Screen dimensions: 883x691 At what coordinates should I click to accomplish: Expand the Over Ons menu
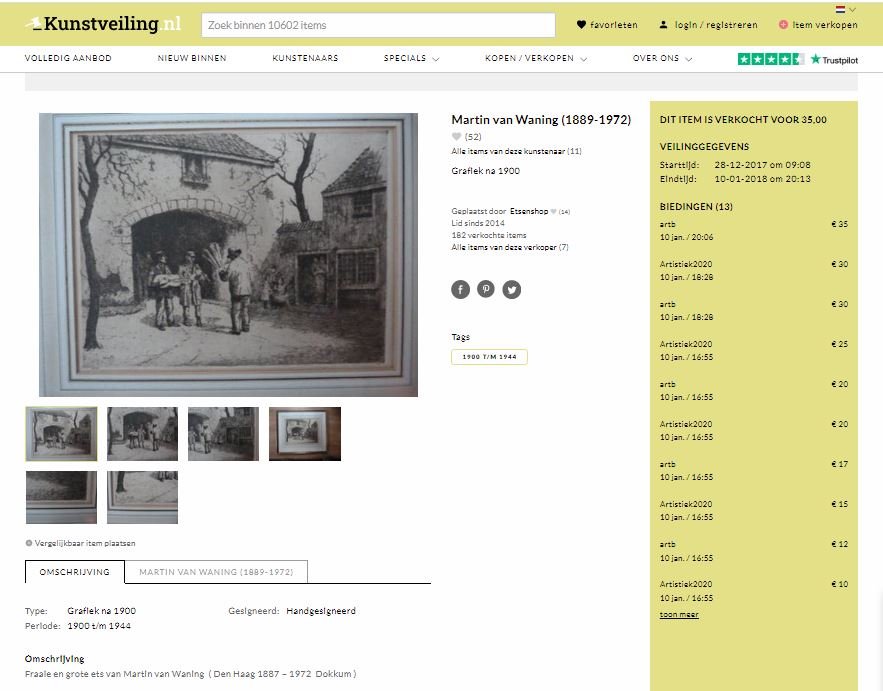[662, 58]
